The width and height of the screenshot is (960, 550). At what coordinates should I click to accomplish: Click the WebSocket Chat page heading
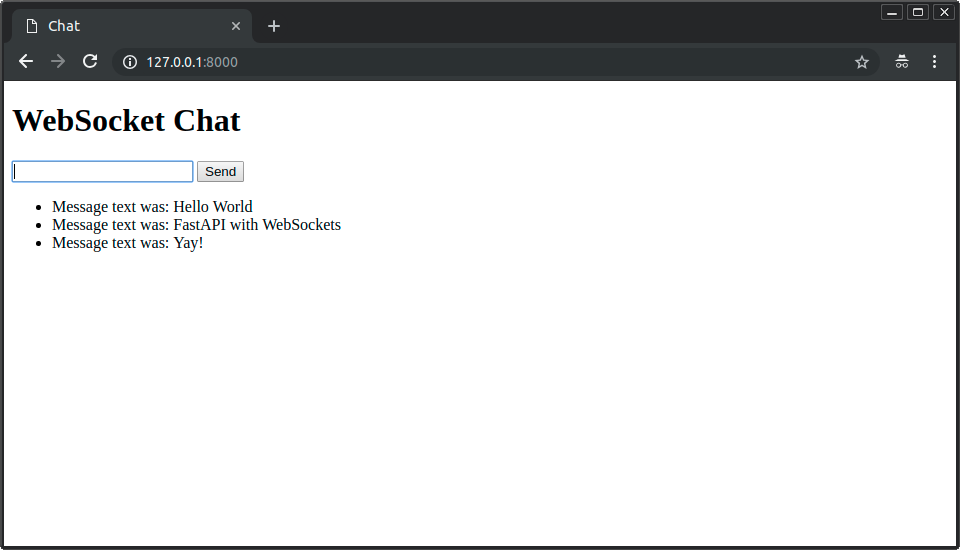[x=126, y=121]
